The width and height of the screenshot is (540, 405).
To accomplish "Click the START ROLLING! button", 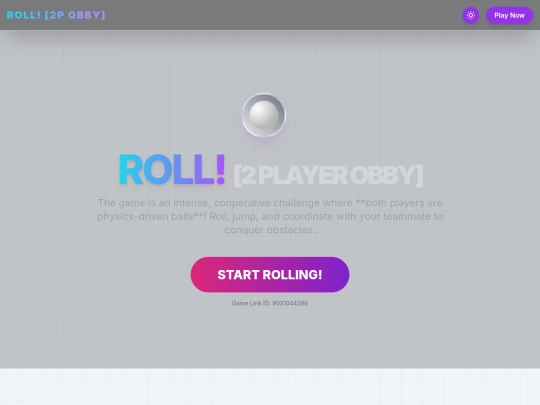I will 270,274.
